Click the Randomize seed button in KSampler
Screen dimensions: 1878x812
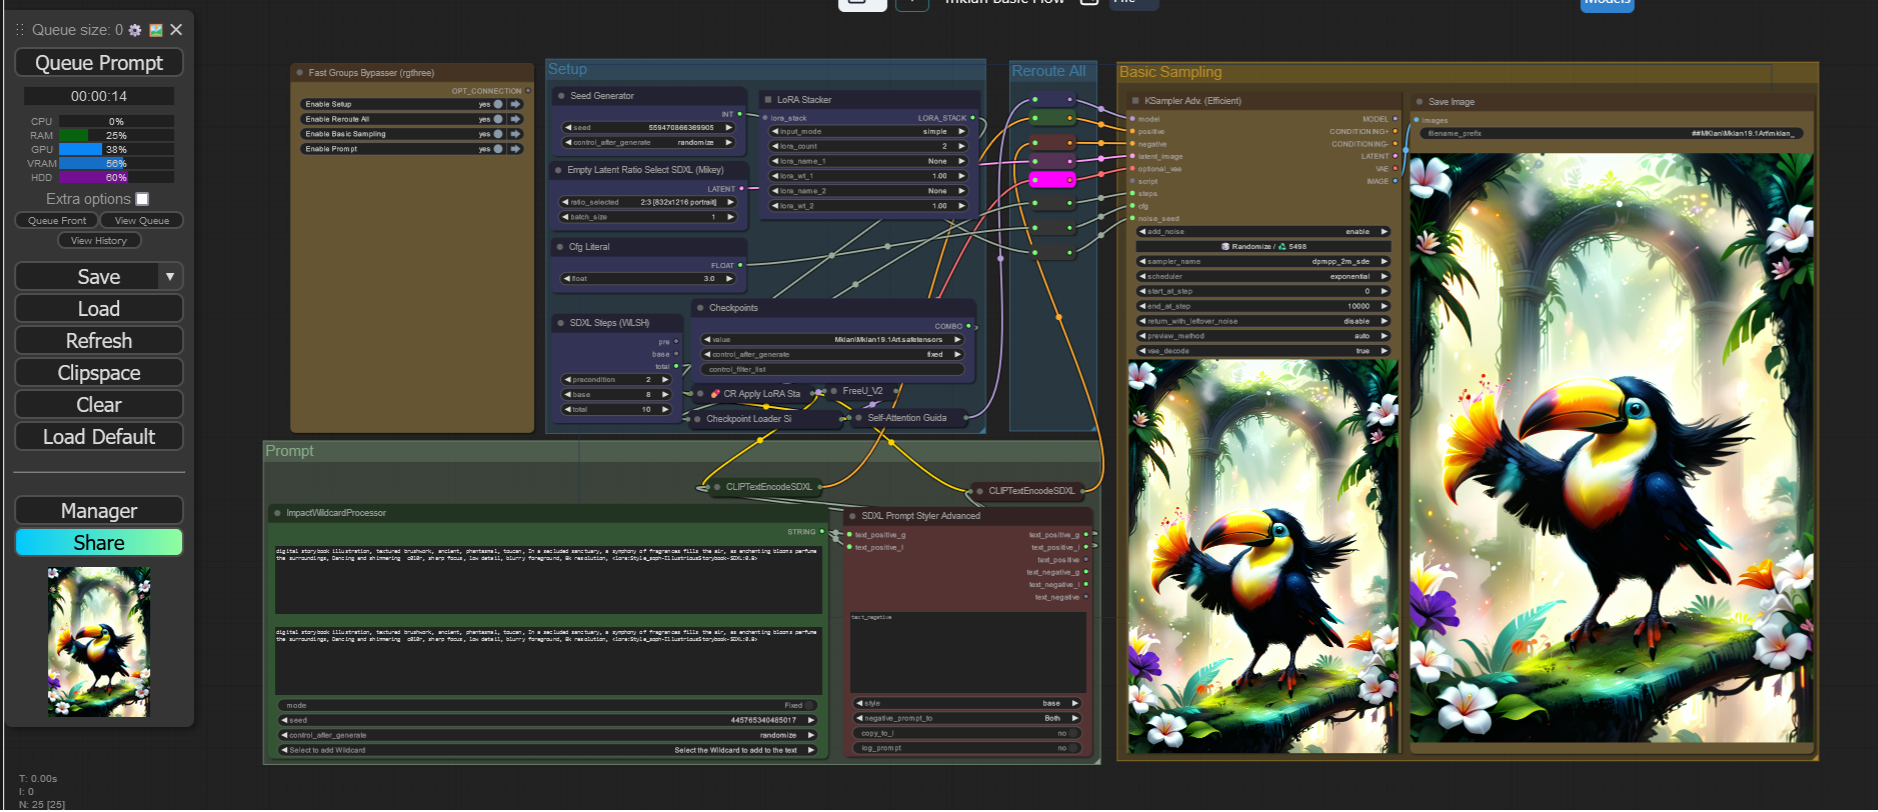pyautogui.click(x=1263, y=246)
